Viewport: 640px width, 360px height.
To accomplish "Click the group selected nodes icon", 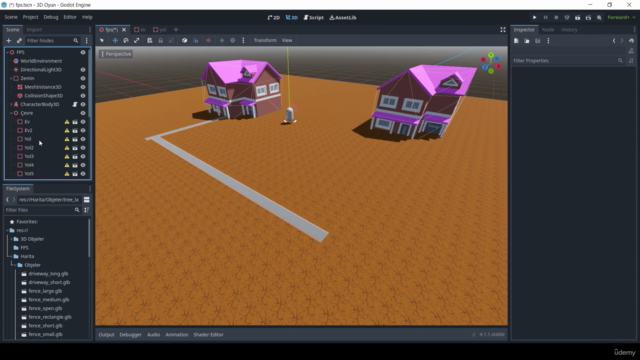I will click(x=171, y=40).
